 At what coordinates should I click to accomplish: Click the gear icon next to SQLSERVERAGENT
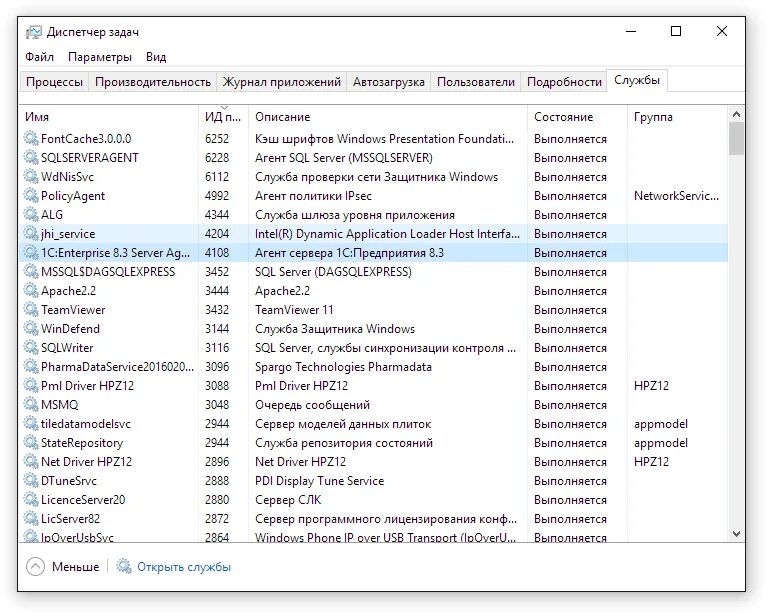(31, 158)
